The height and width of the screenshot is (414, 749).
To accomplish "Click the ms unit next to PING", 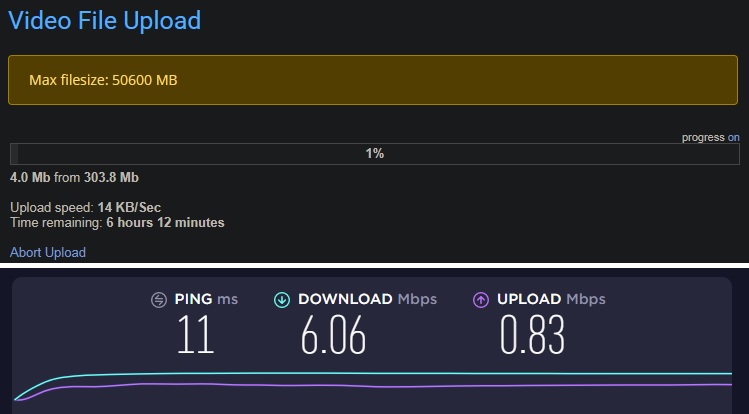I will [228, 300].
